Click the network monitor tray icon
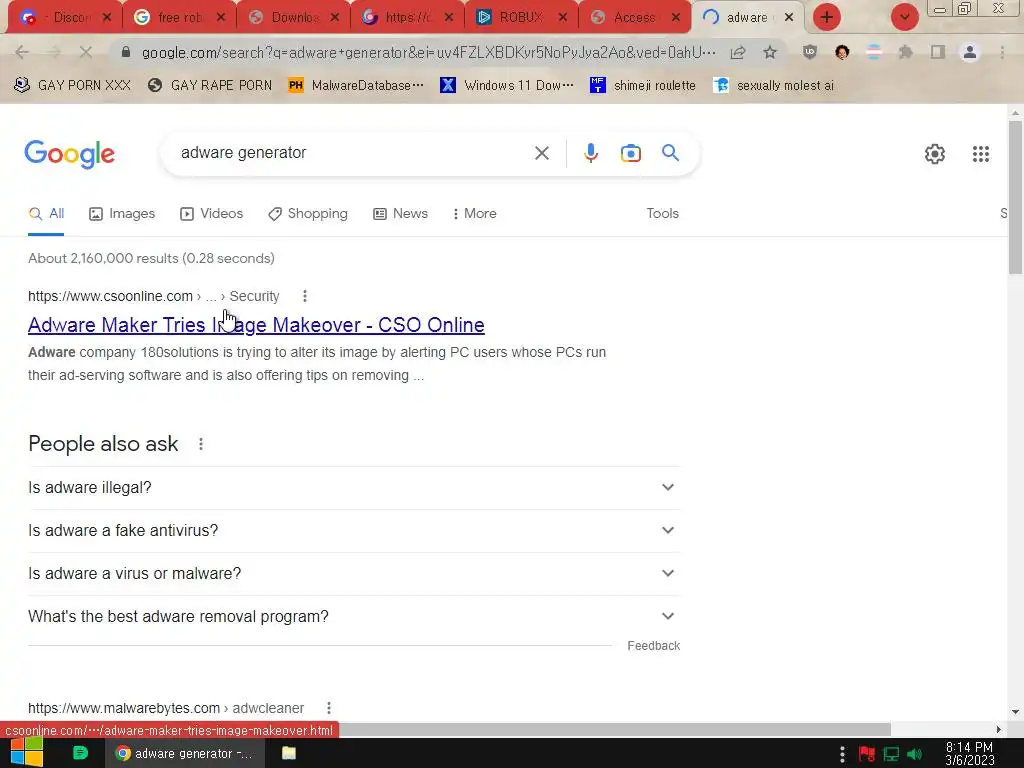This screenshot has height=768, width=1024. click(891, 754)
